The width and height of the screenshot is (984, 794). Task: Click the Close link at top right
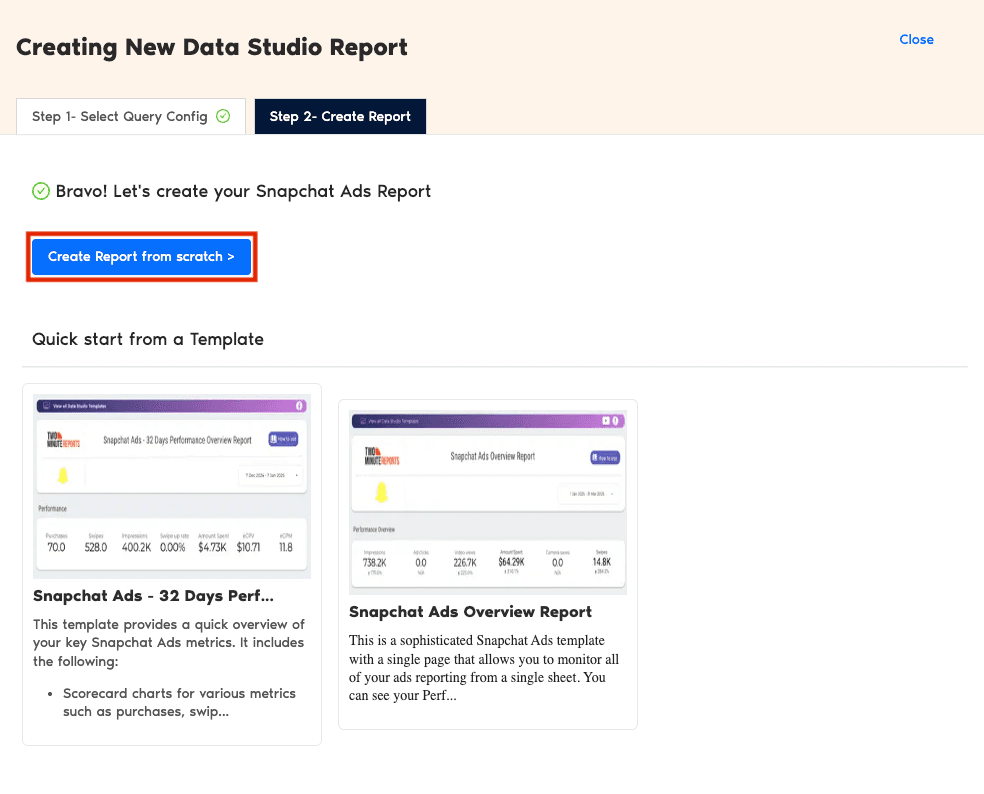pos(916,40)
